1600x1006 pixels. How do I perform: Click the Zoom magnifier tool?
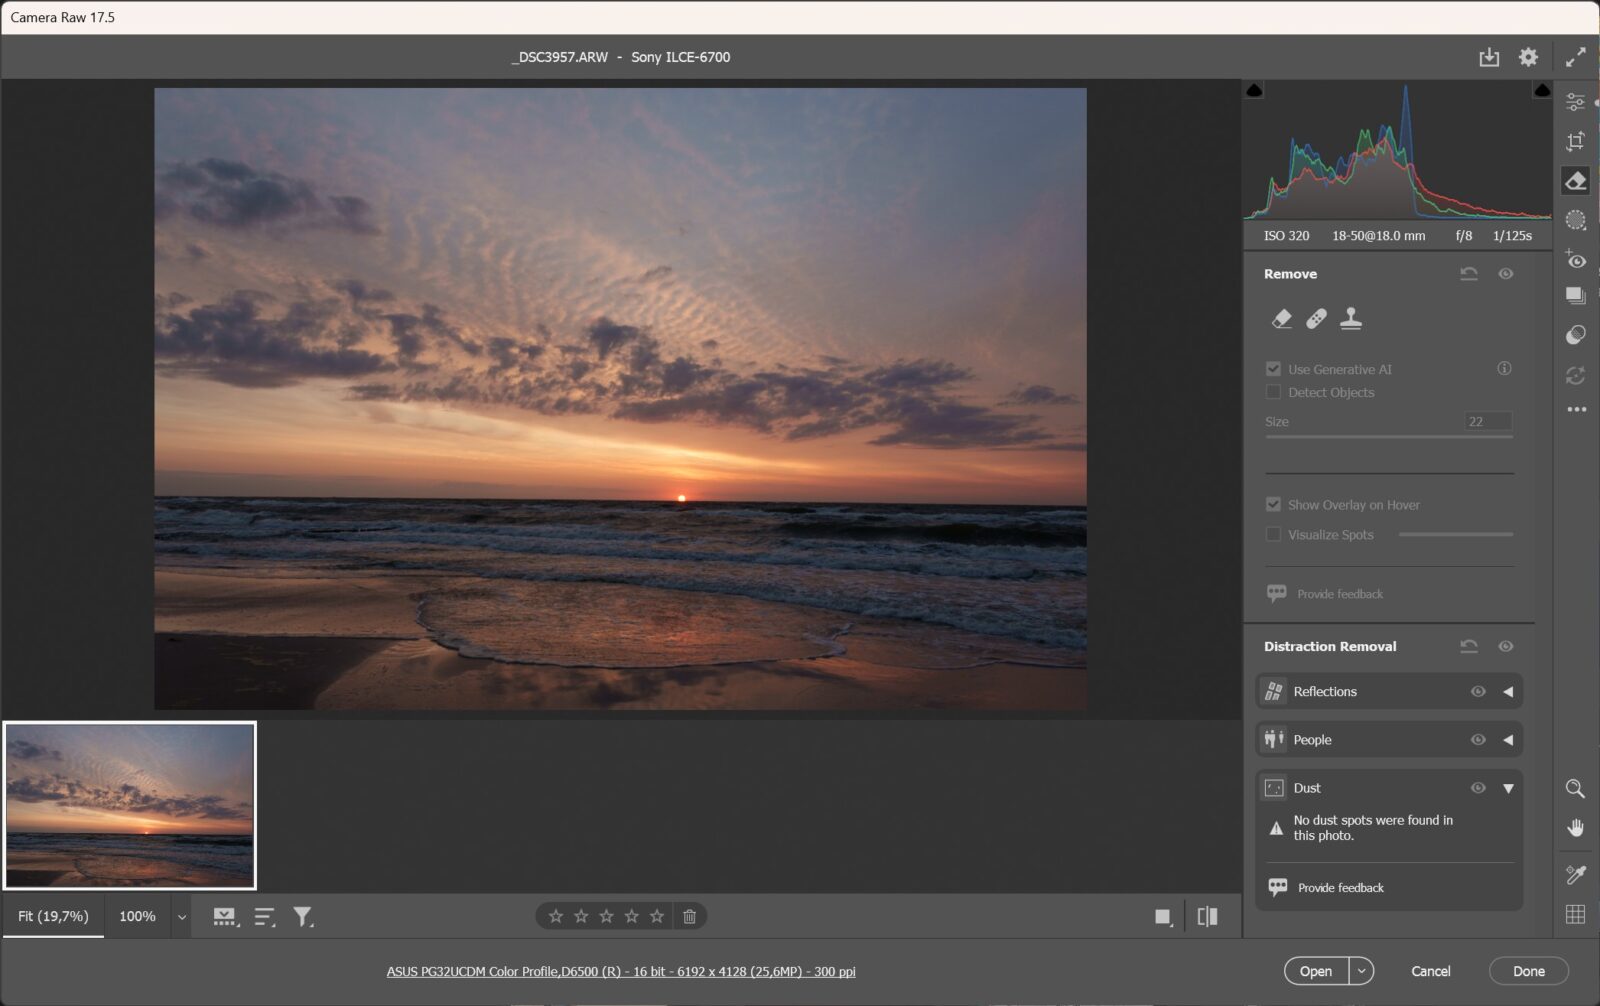pyautogui.click(x=1575, y=789)
